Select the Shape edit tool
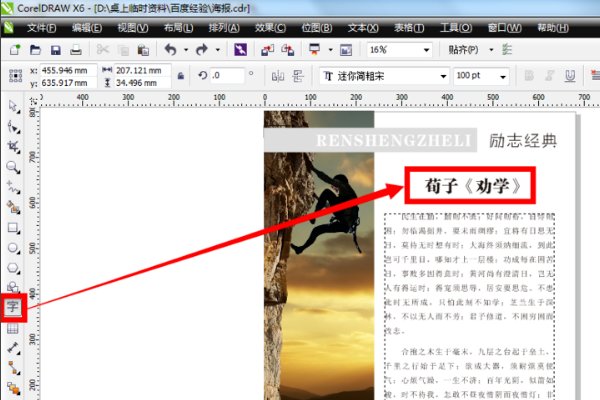This screenshot has width=600, height=400. tap(14, 127)
